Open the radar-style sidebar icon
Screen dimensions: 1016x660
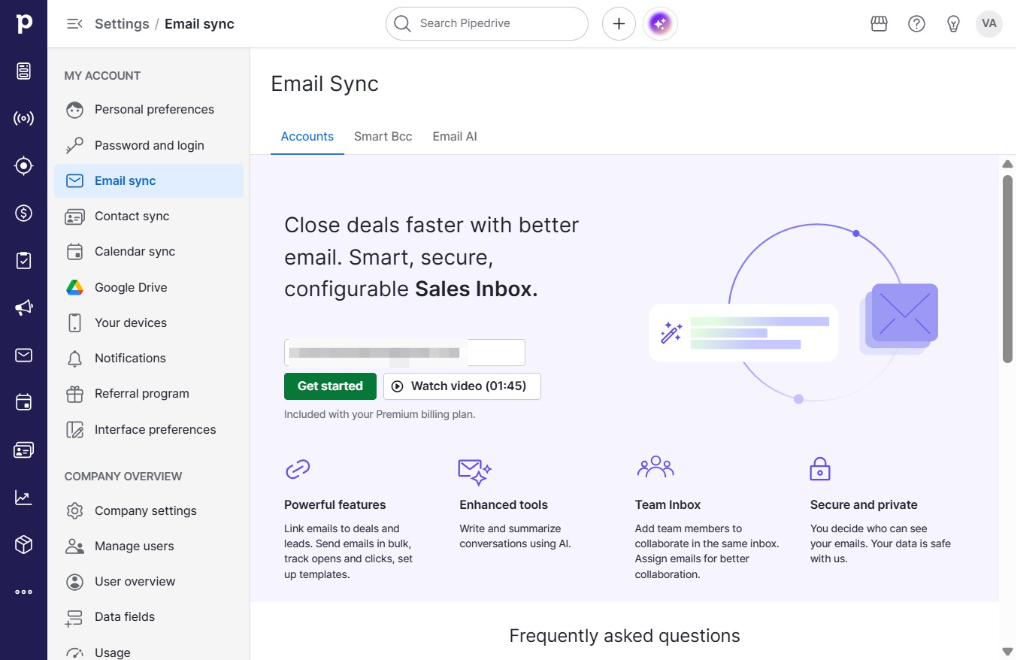23,118
